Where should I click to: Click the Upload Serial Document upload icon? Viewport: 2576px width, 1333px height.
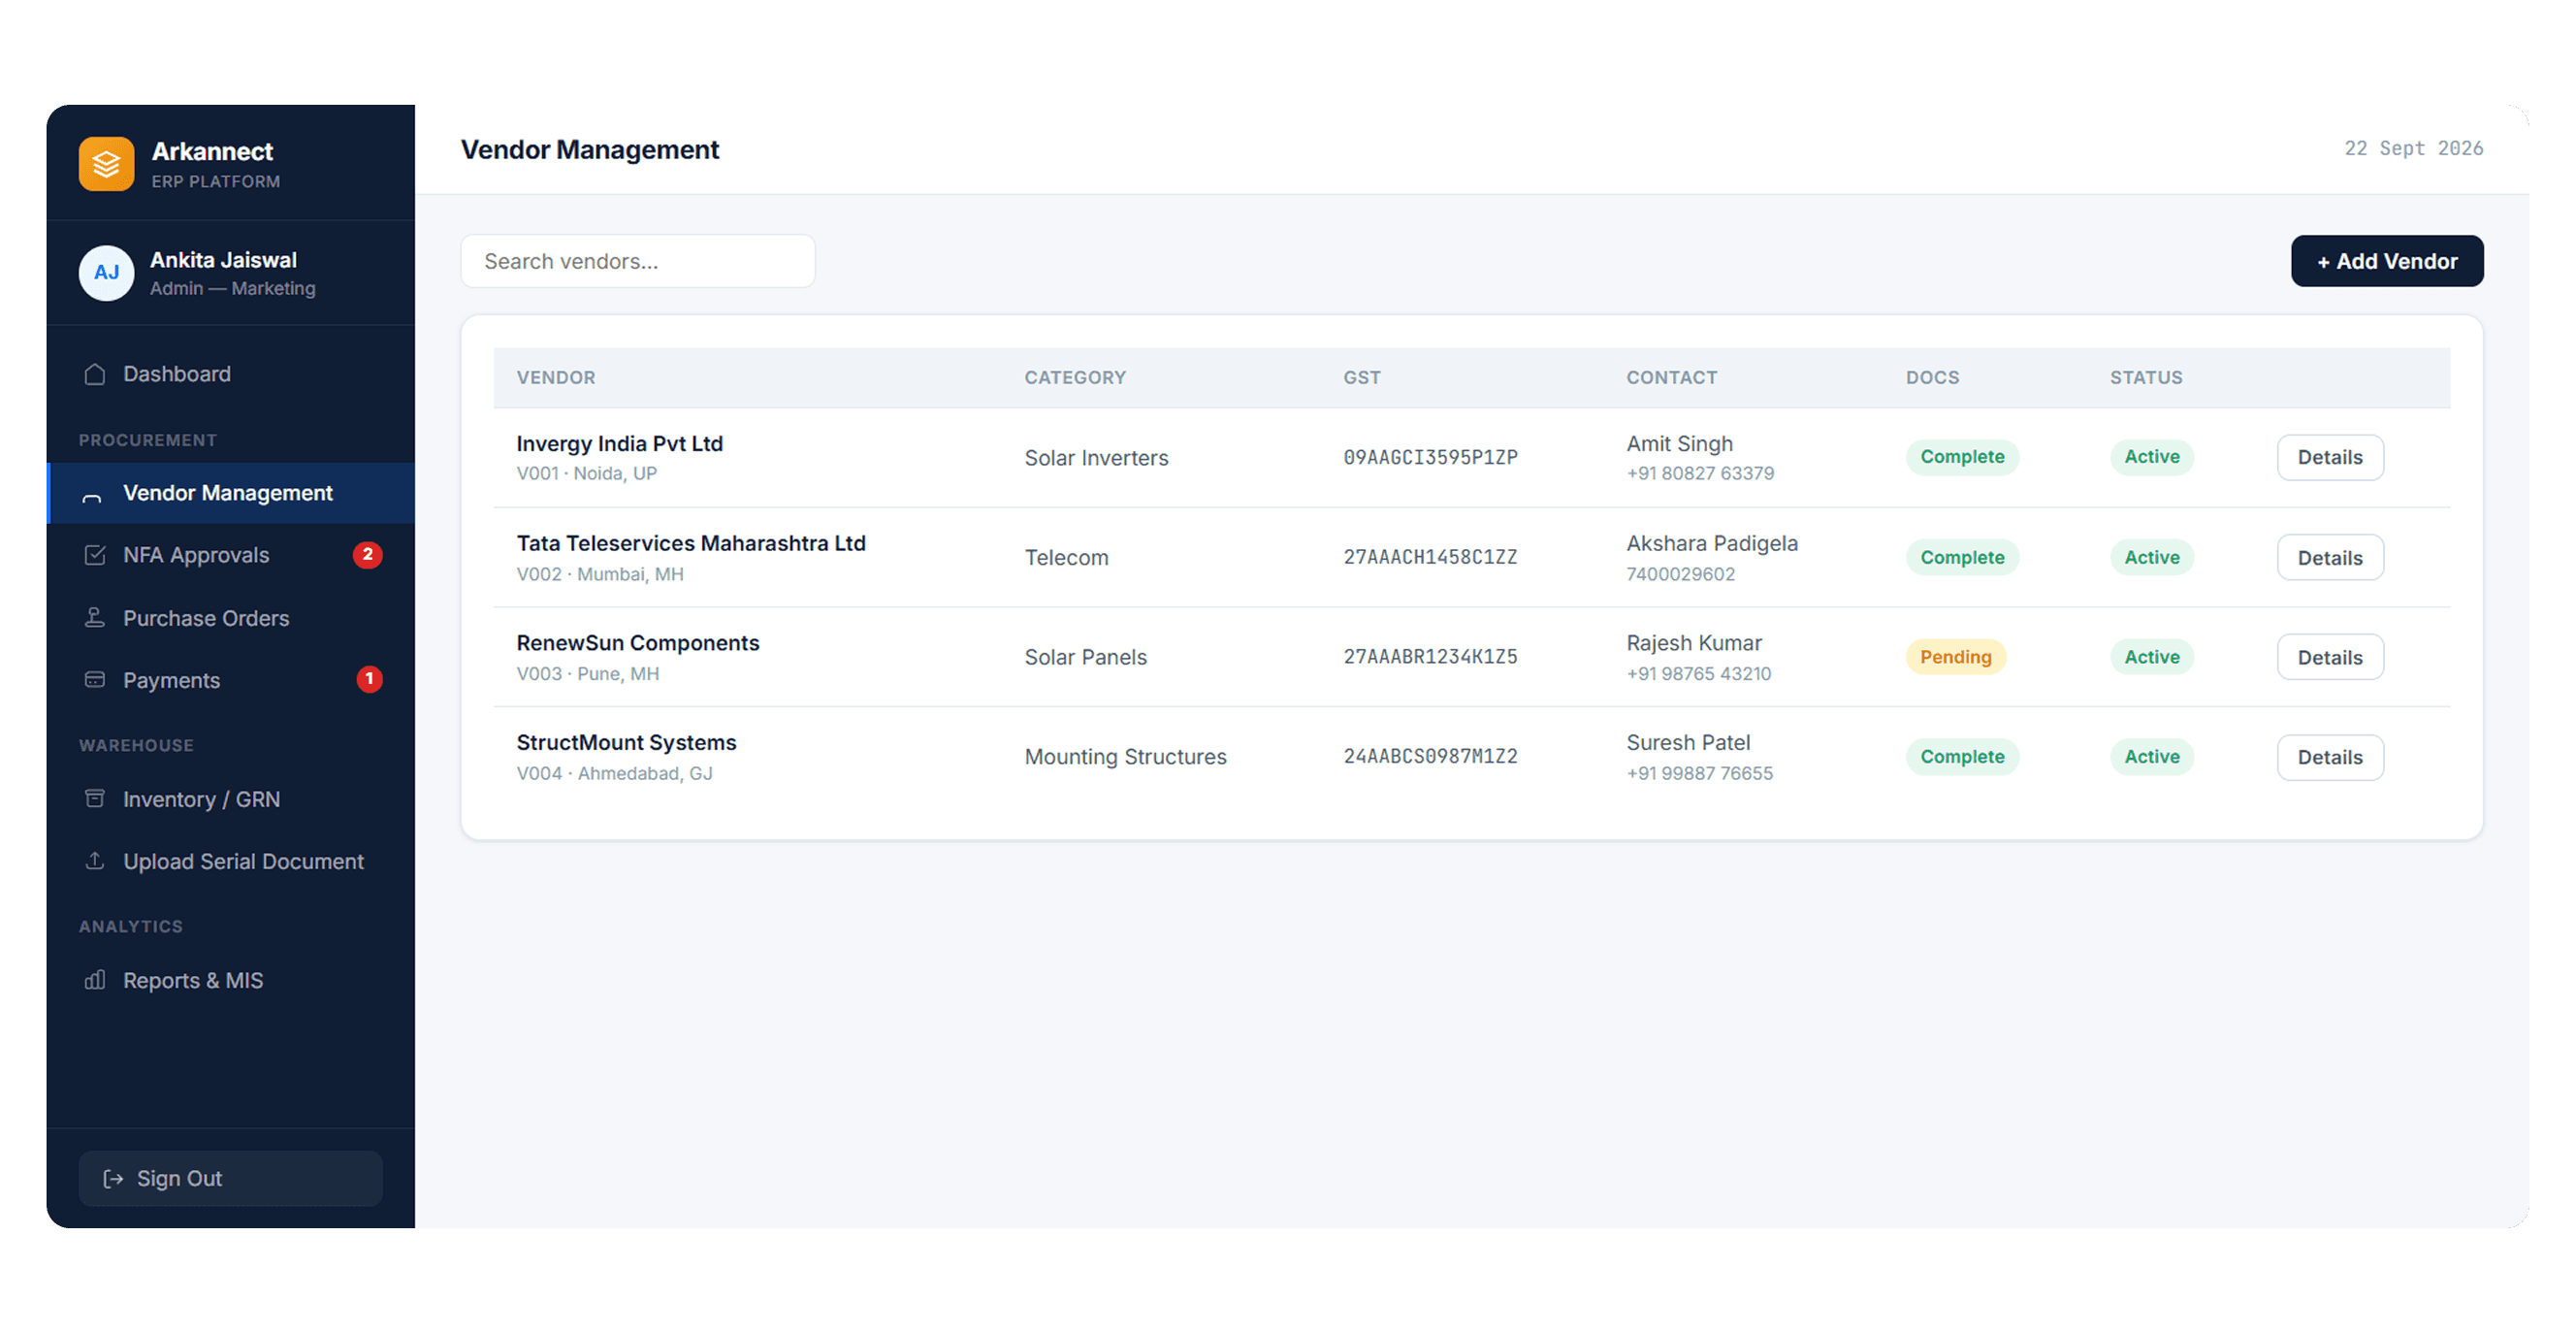[x=95, y=861]
